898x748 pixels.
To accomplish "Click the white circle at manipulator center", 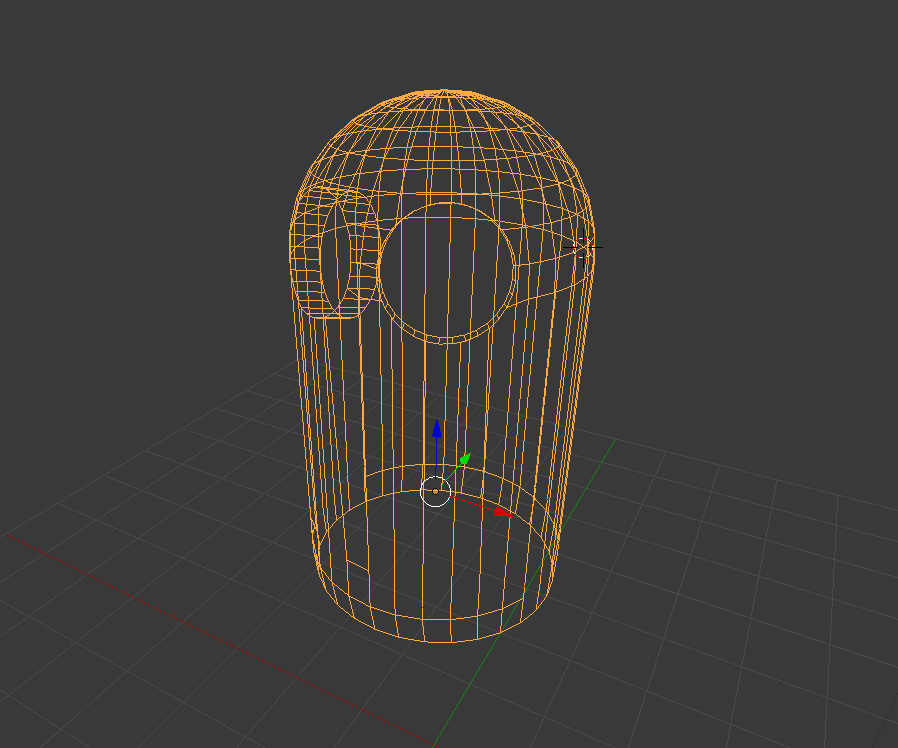I will pyautogui.click(x=435, y=491).
